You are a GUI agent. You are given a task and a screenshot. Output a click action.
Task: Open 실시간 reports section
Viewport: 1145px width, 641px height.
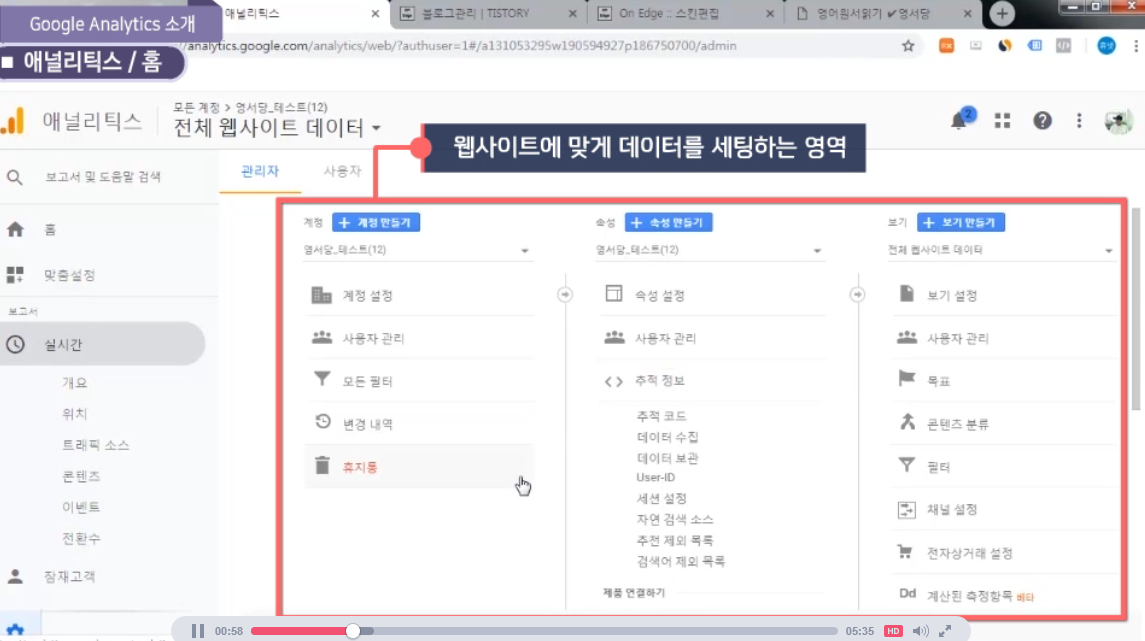click(102, 344)
